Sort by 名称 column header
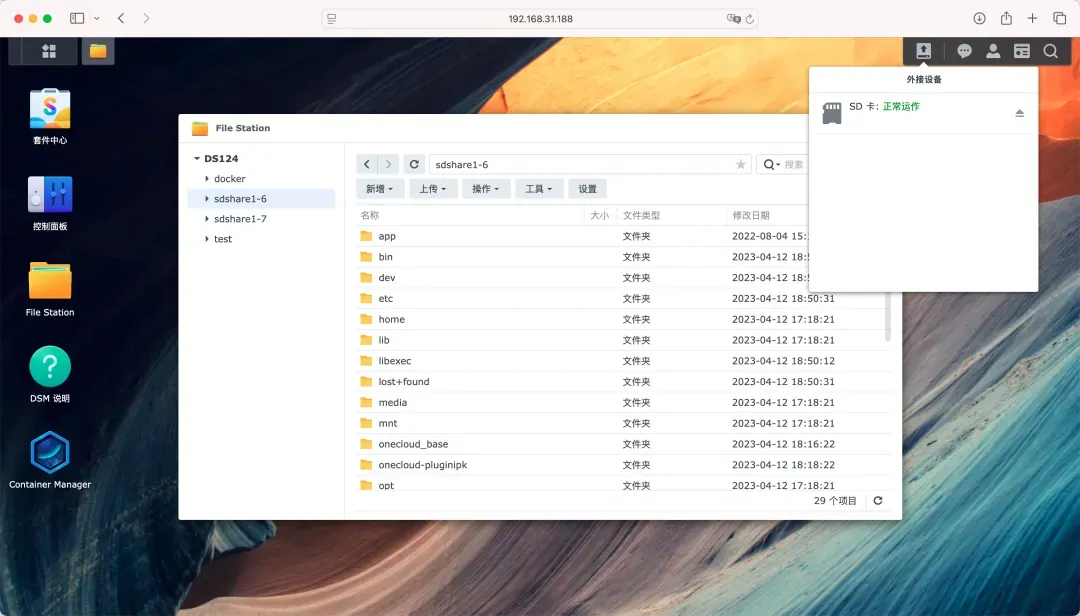 470,215
